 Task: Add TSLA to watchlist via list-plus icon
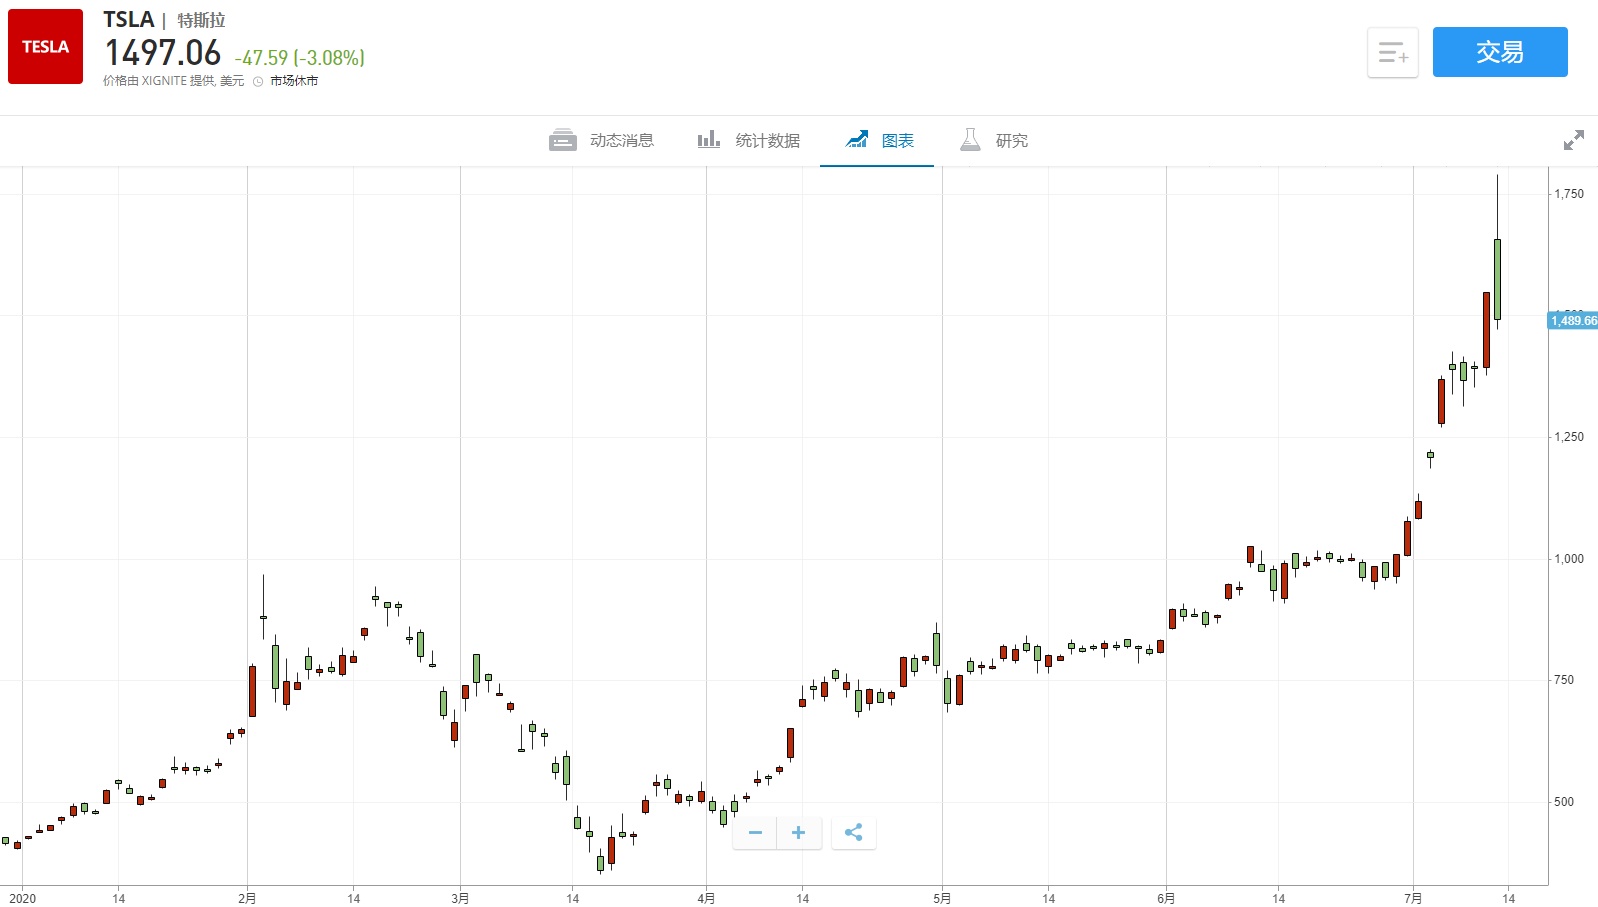click(1392, 52)
